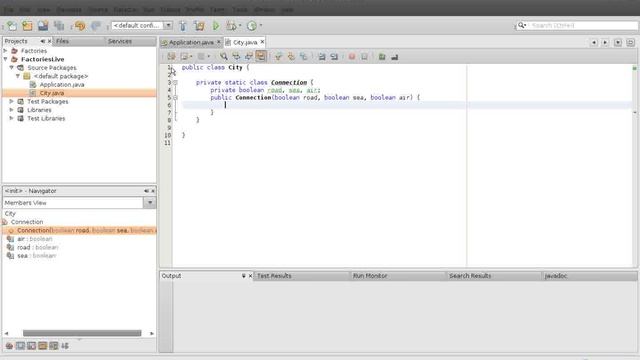The width and height of the screenshot is (640, 360).
Task: Open the default config dropdown
Action: [x=168, y=25]
